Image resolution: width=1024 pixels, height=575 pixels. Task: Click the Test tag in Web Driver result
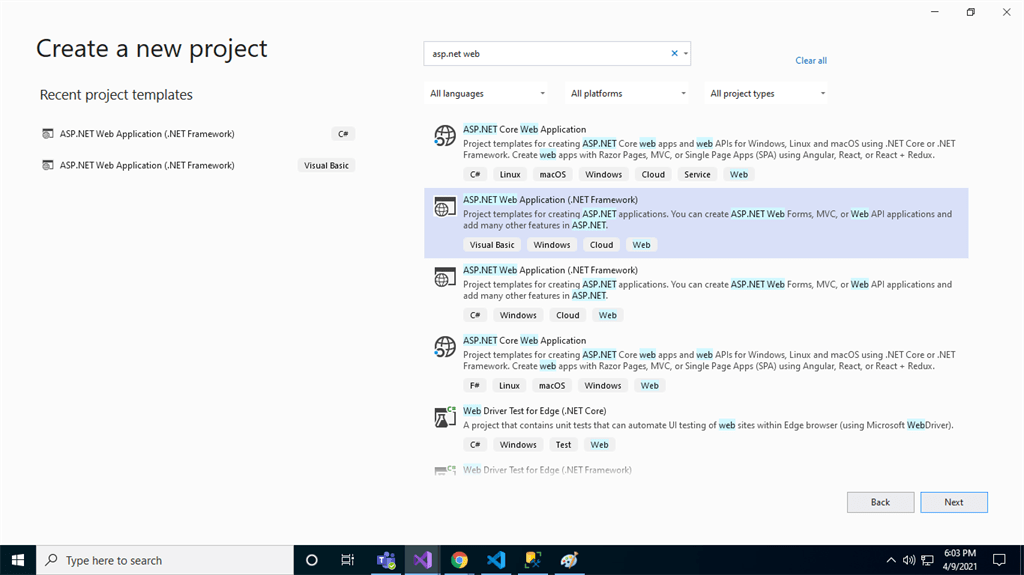coord(563,445)
